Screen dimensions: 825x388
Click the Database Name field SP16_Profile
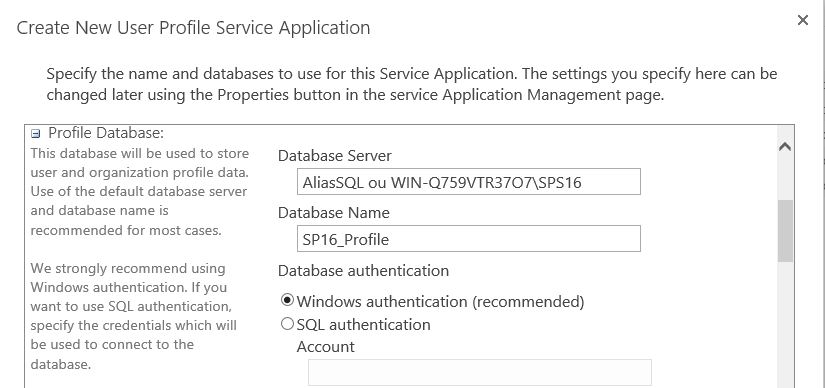click(x=468, y=238)
